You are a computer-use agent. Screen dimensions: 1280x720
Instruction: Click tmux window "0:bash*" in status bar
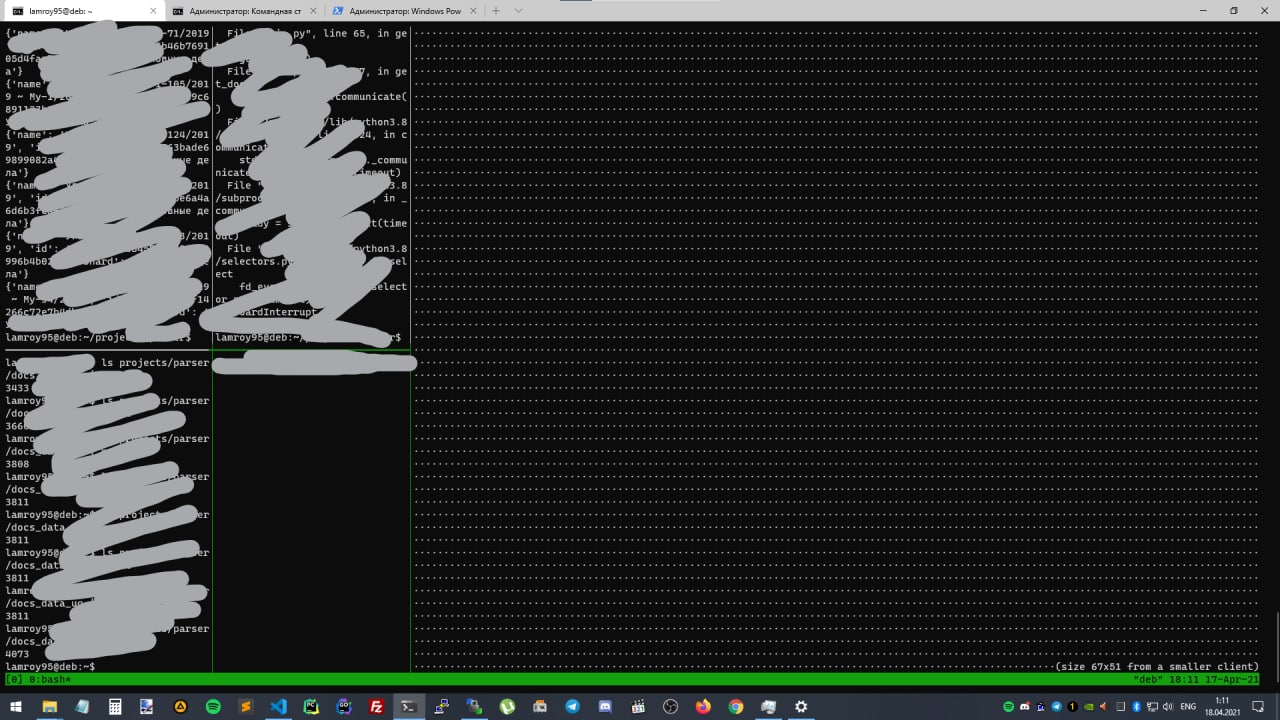[x=50, y=680]
